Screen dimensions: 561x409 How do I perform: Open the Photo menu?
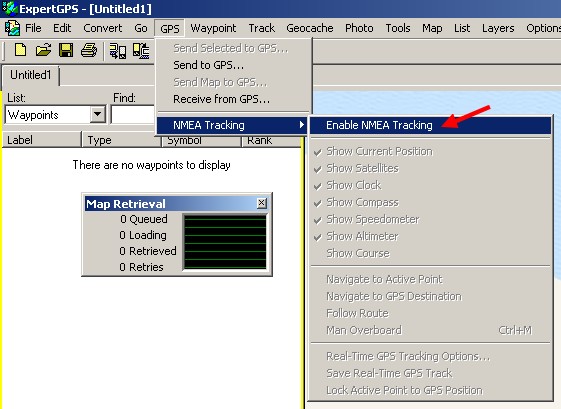[359, 28]
